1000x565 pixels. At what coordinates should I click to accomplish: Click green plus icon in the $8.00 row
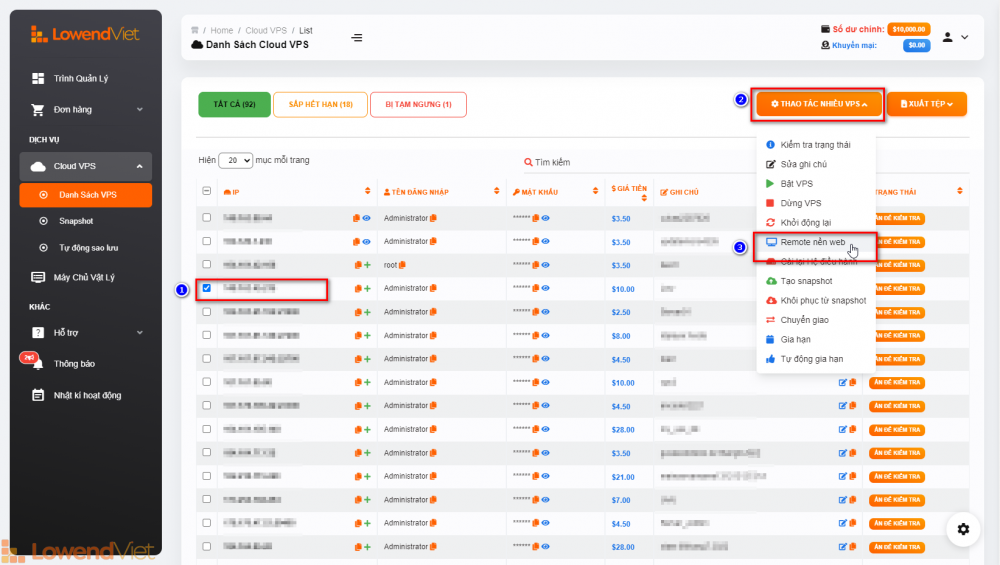pyautogui.click(x=367, y=335)
